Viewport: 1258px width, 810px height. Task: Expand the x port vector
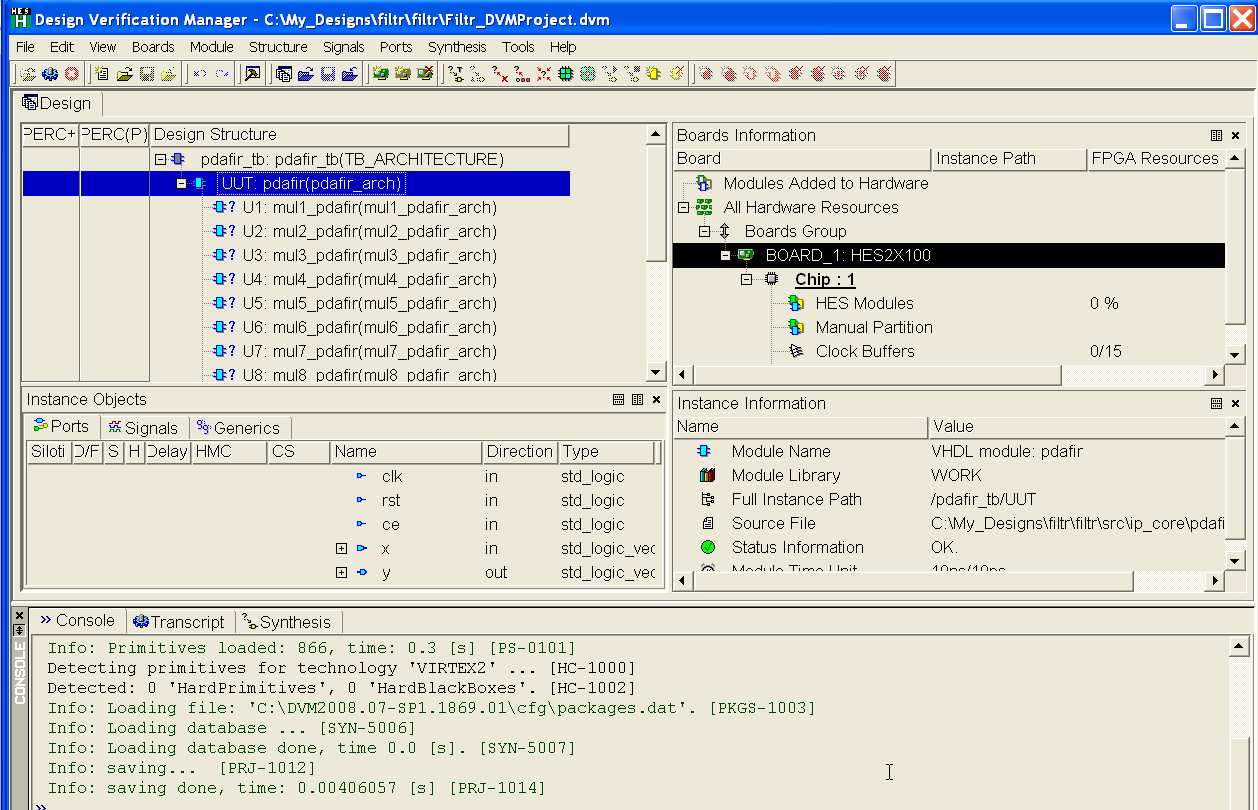point(342,548)
